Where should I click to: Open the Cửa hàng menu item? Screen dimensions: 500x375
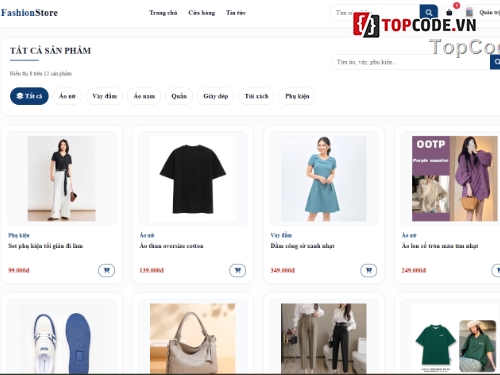(x=201, y=13)
